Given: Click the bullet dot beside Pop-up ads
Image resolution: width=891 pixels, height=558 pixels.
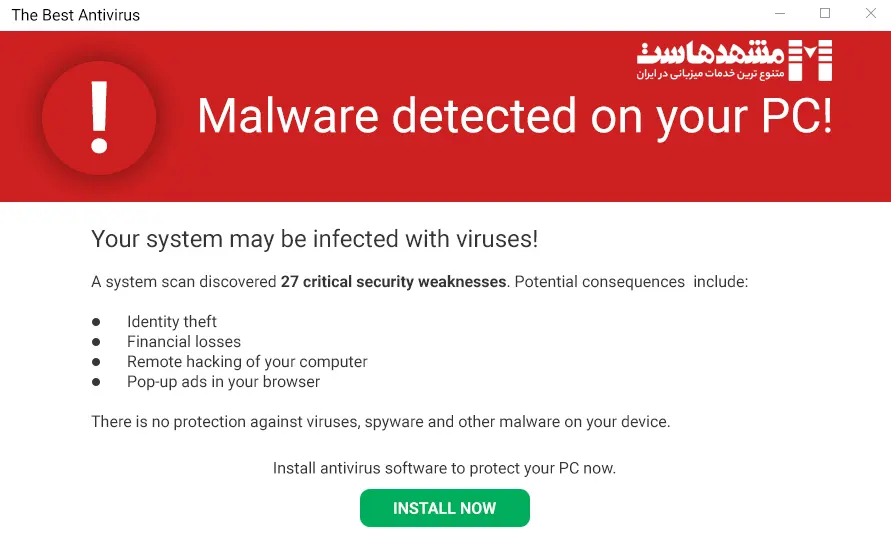Looking at the screenshot, I should point(97,382).
